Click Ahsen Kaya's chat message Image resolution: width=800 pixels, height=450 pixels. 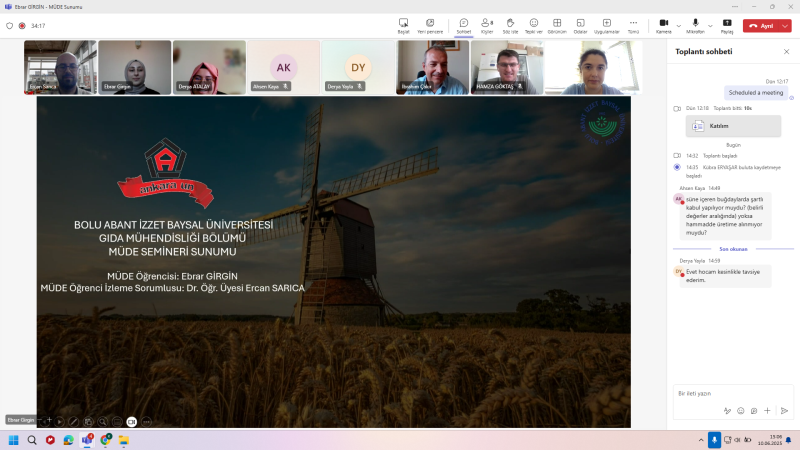[x=725, y=216]
